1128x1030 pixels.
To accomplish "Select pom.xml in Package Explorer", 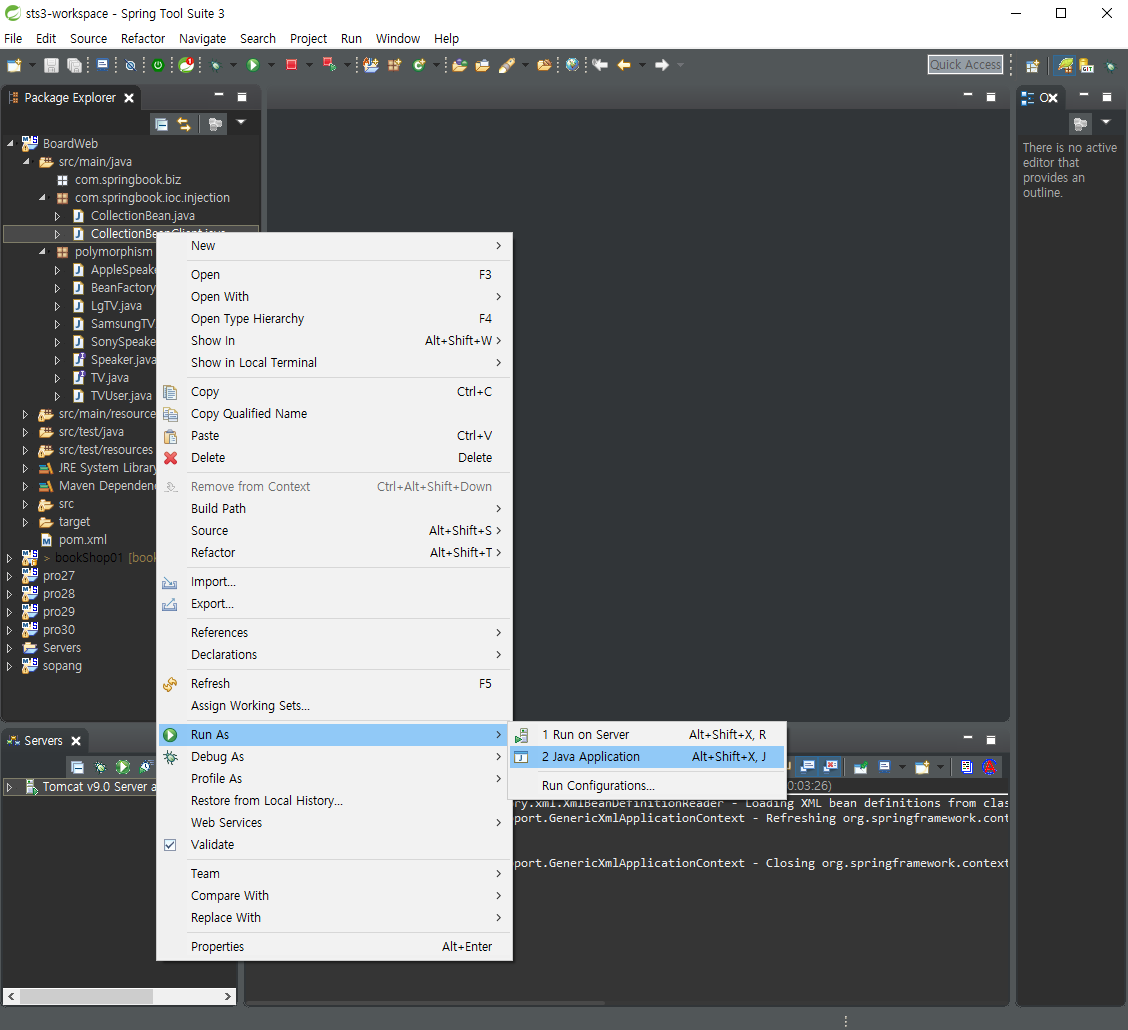I will click(82, 539).
